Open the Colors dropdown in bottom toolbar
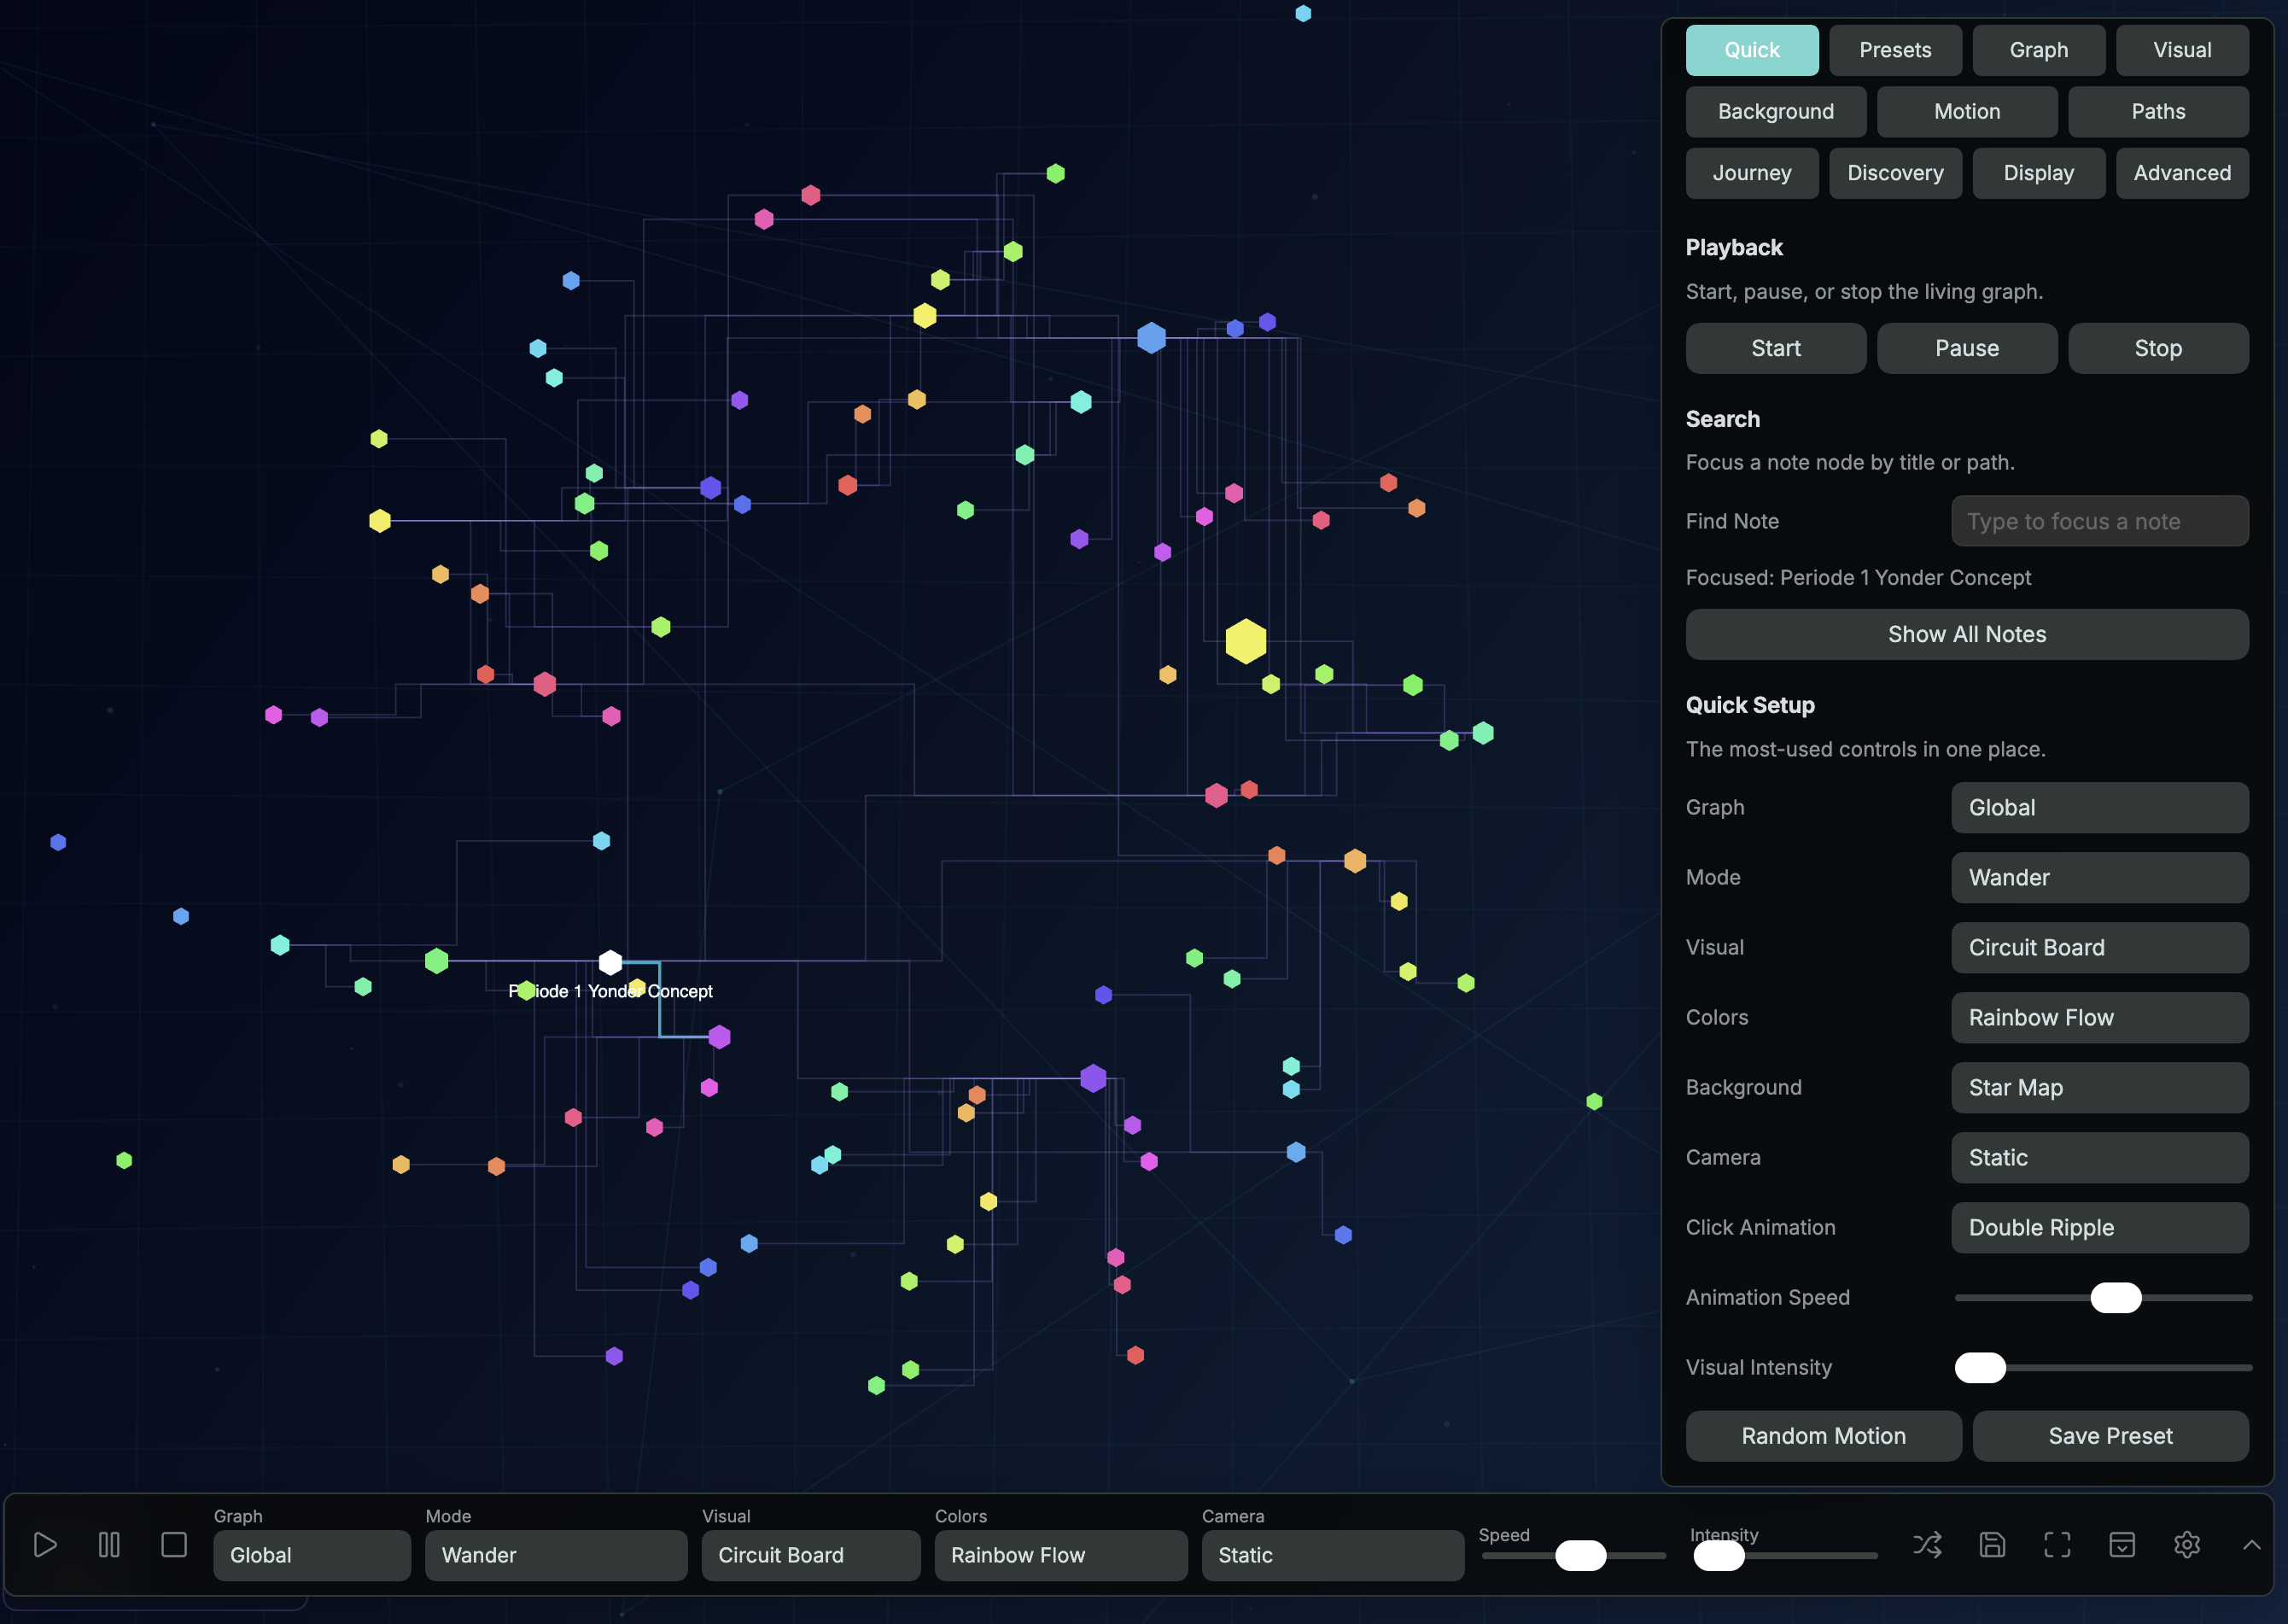This screenshot has height=1624, width=2288. (1061, 1555)
